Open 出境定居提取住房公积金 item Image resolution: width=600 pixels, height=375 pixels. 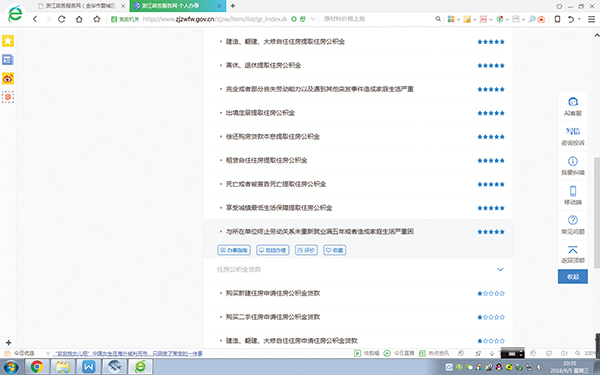[260, 113]
